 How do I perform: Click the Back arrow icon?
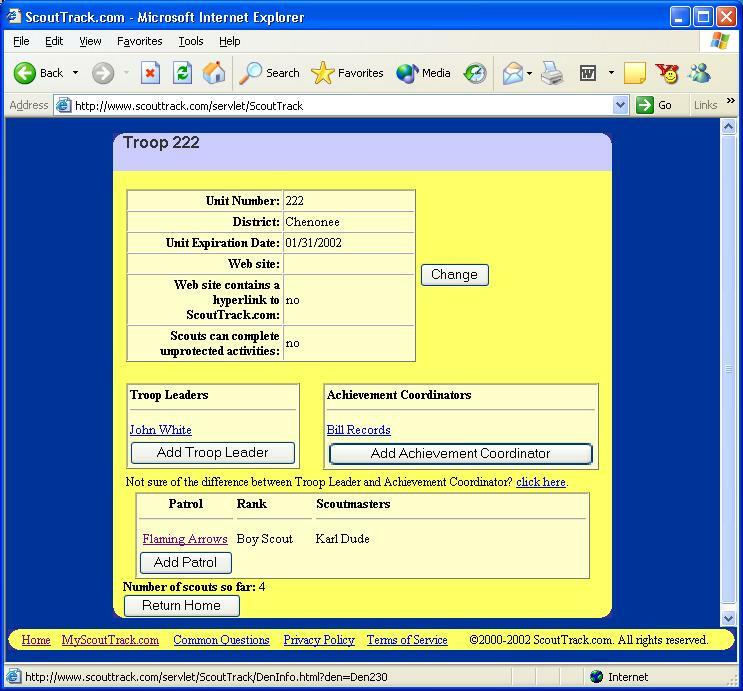coord(24,73)
